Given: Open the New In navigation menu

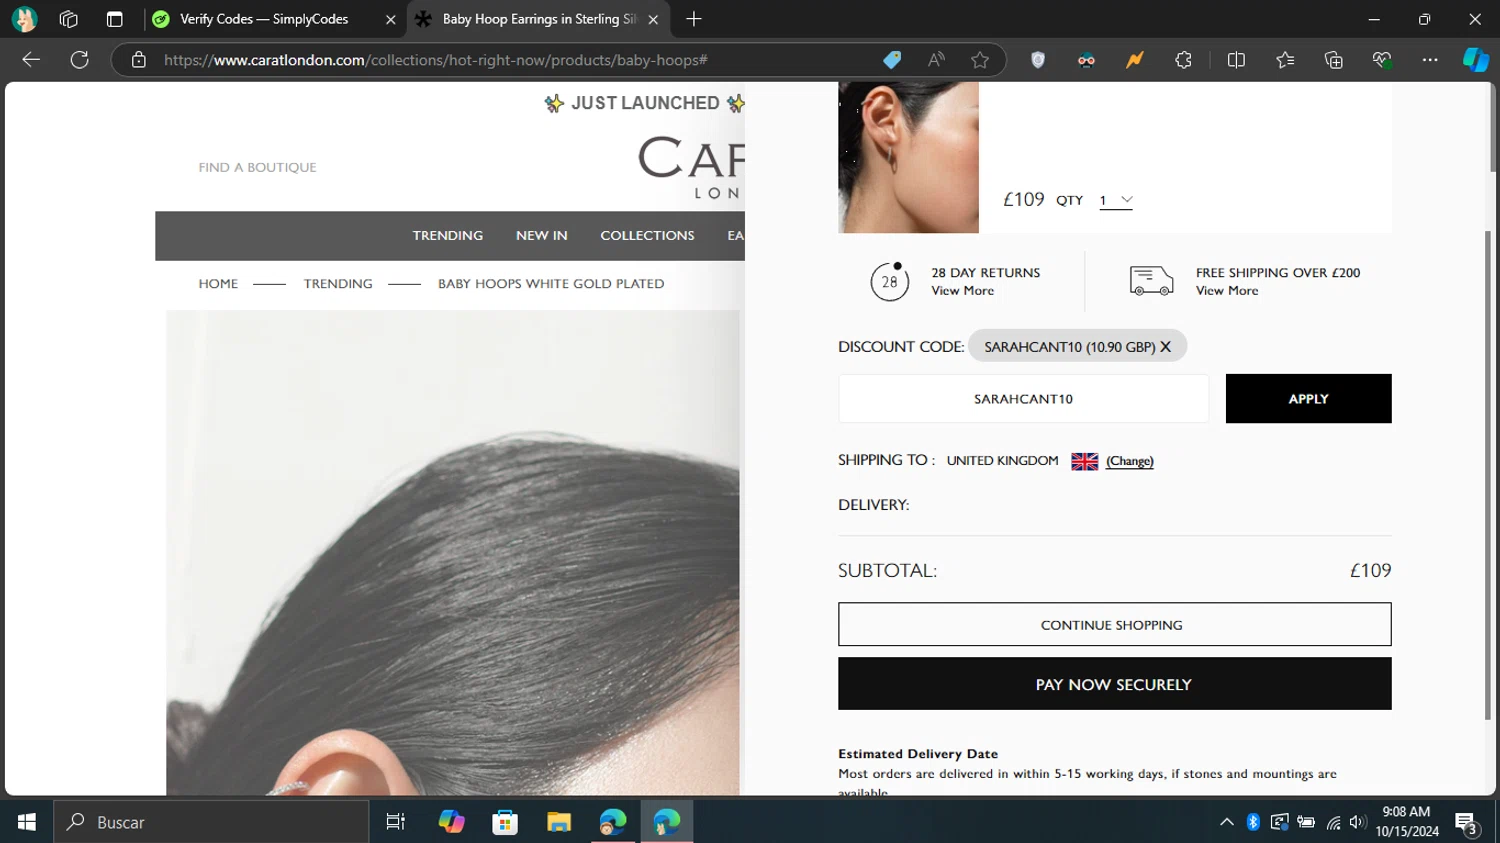Looking at the screenshot, I should click(541, 236).
